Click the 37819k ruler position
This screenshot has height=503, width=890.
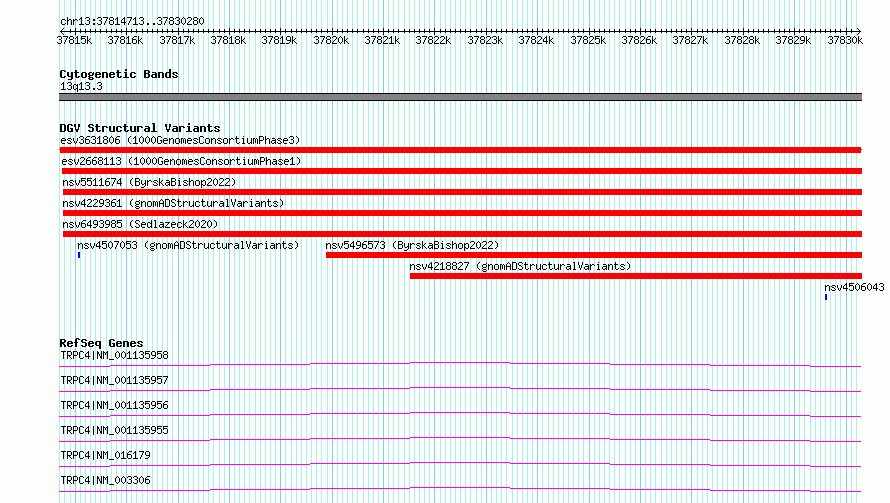(x=279, y=40)
